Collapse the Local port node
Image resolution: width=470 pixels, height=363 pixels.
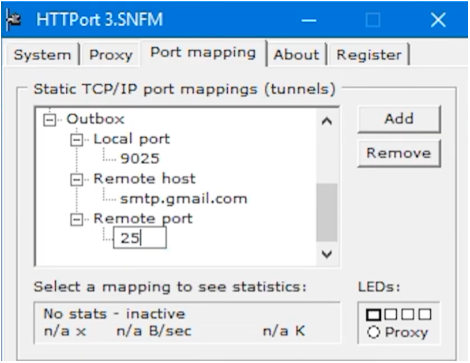point(76,140)
